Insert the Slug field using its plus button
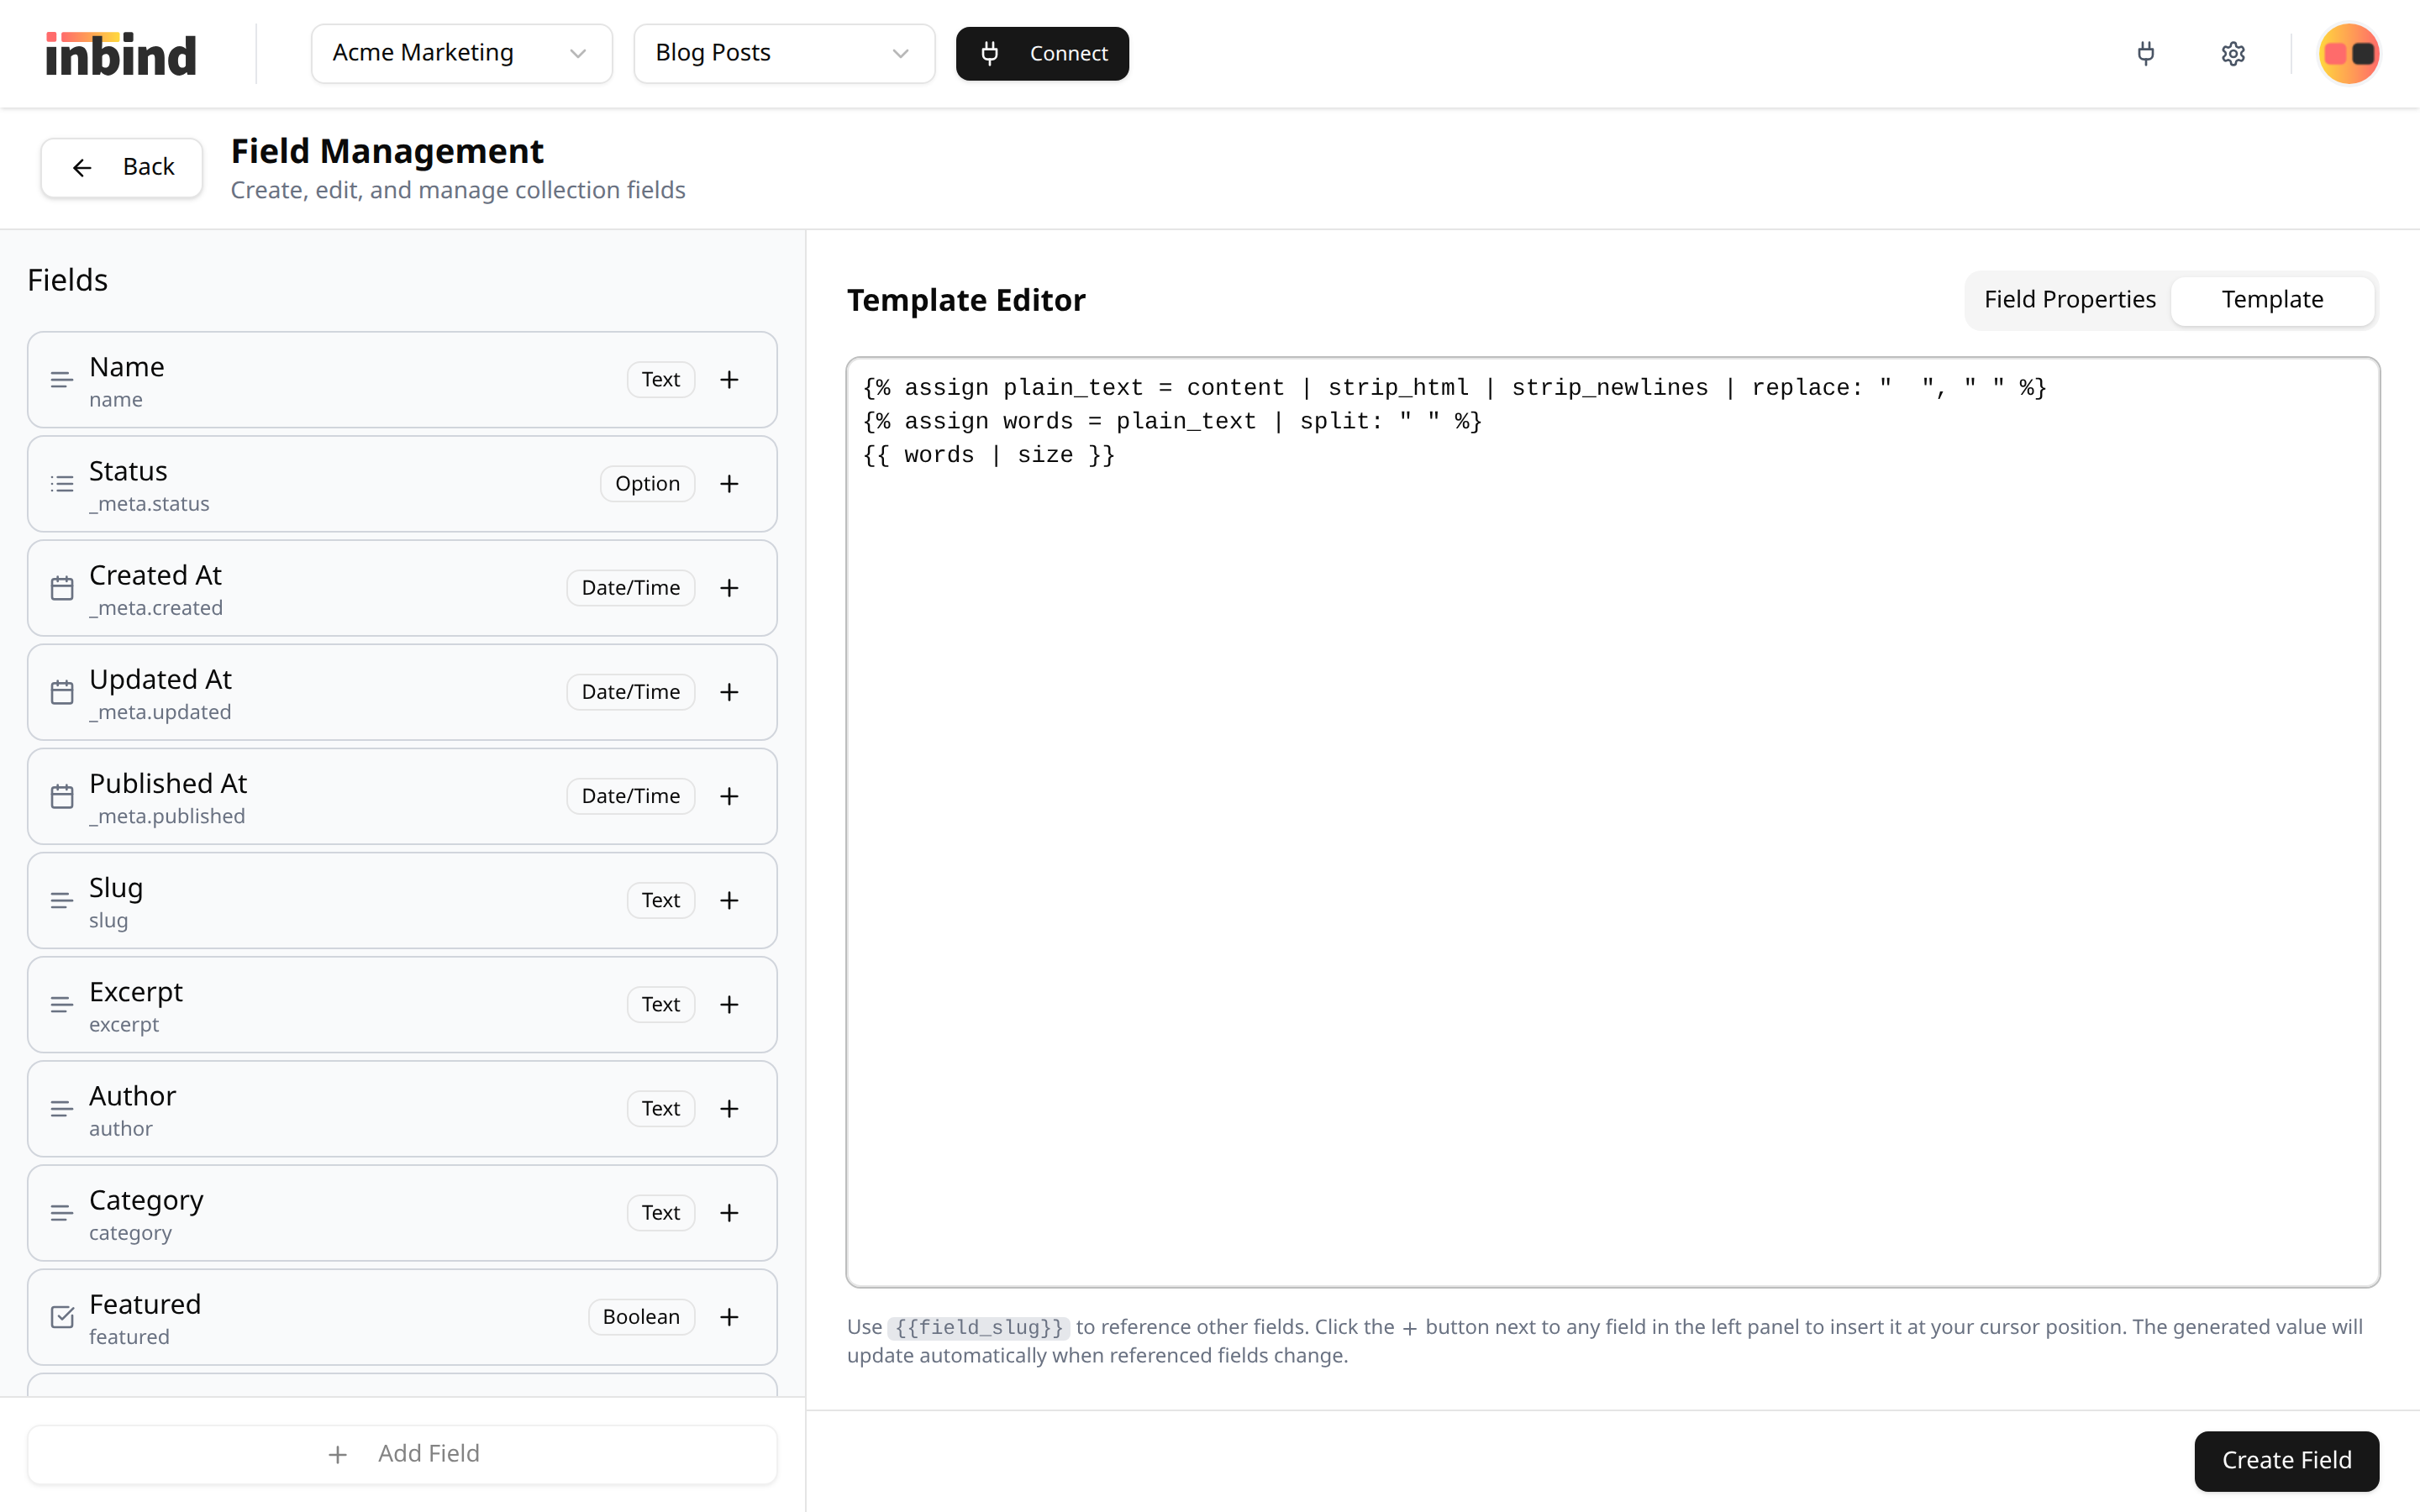 (x=730, y=900)
